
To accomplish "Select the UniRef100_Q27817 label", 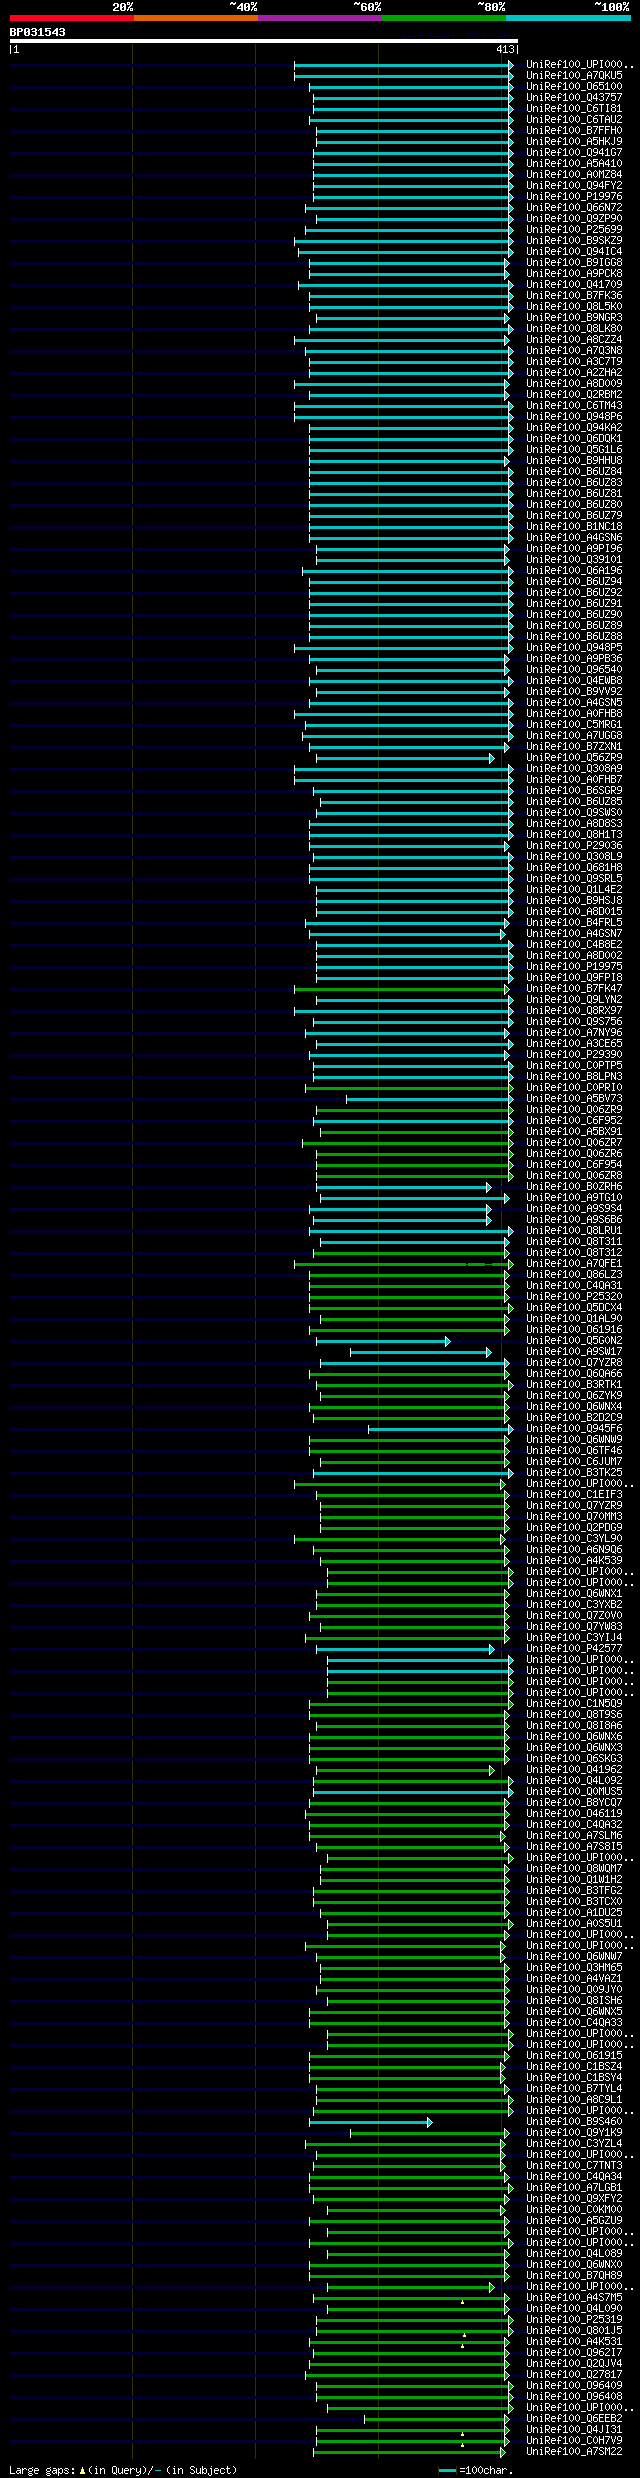I will point(574,2374).
